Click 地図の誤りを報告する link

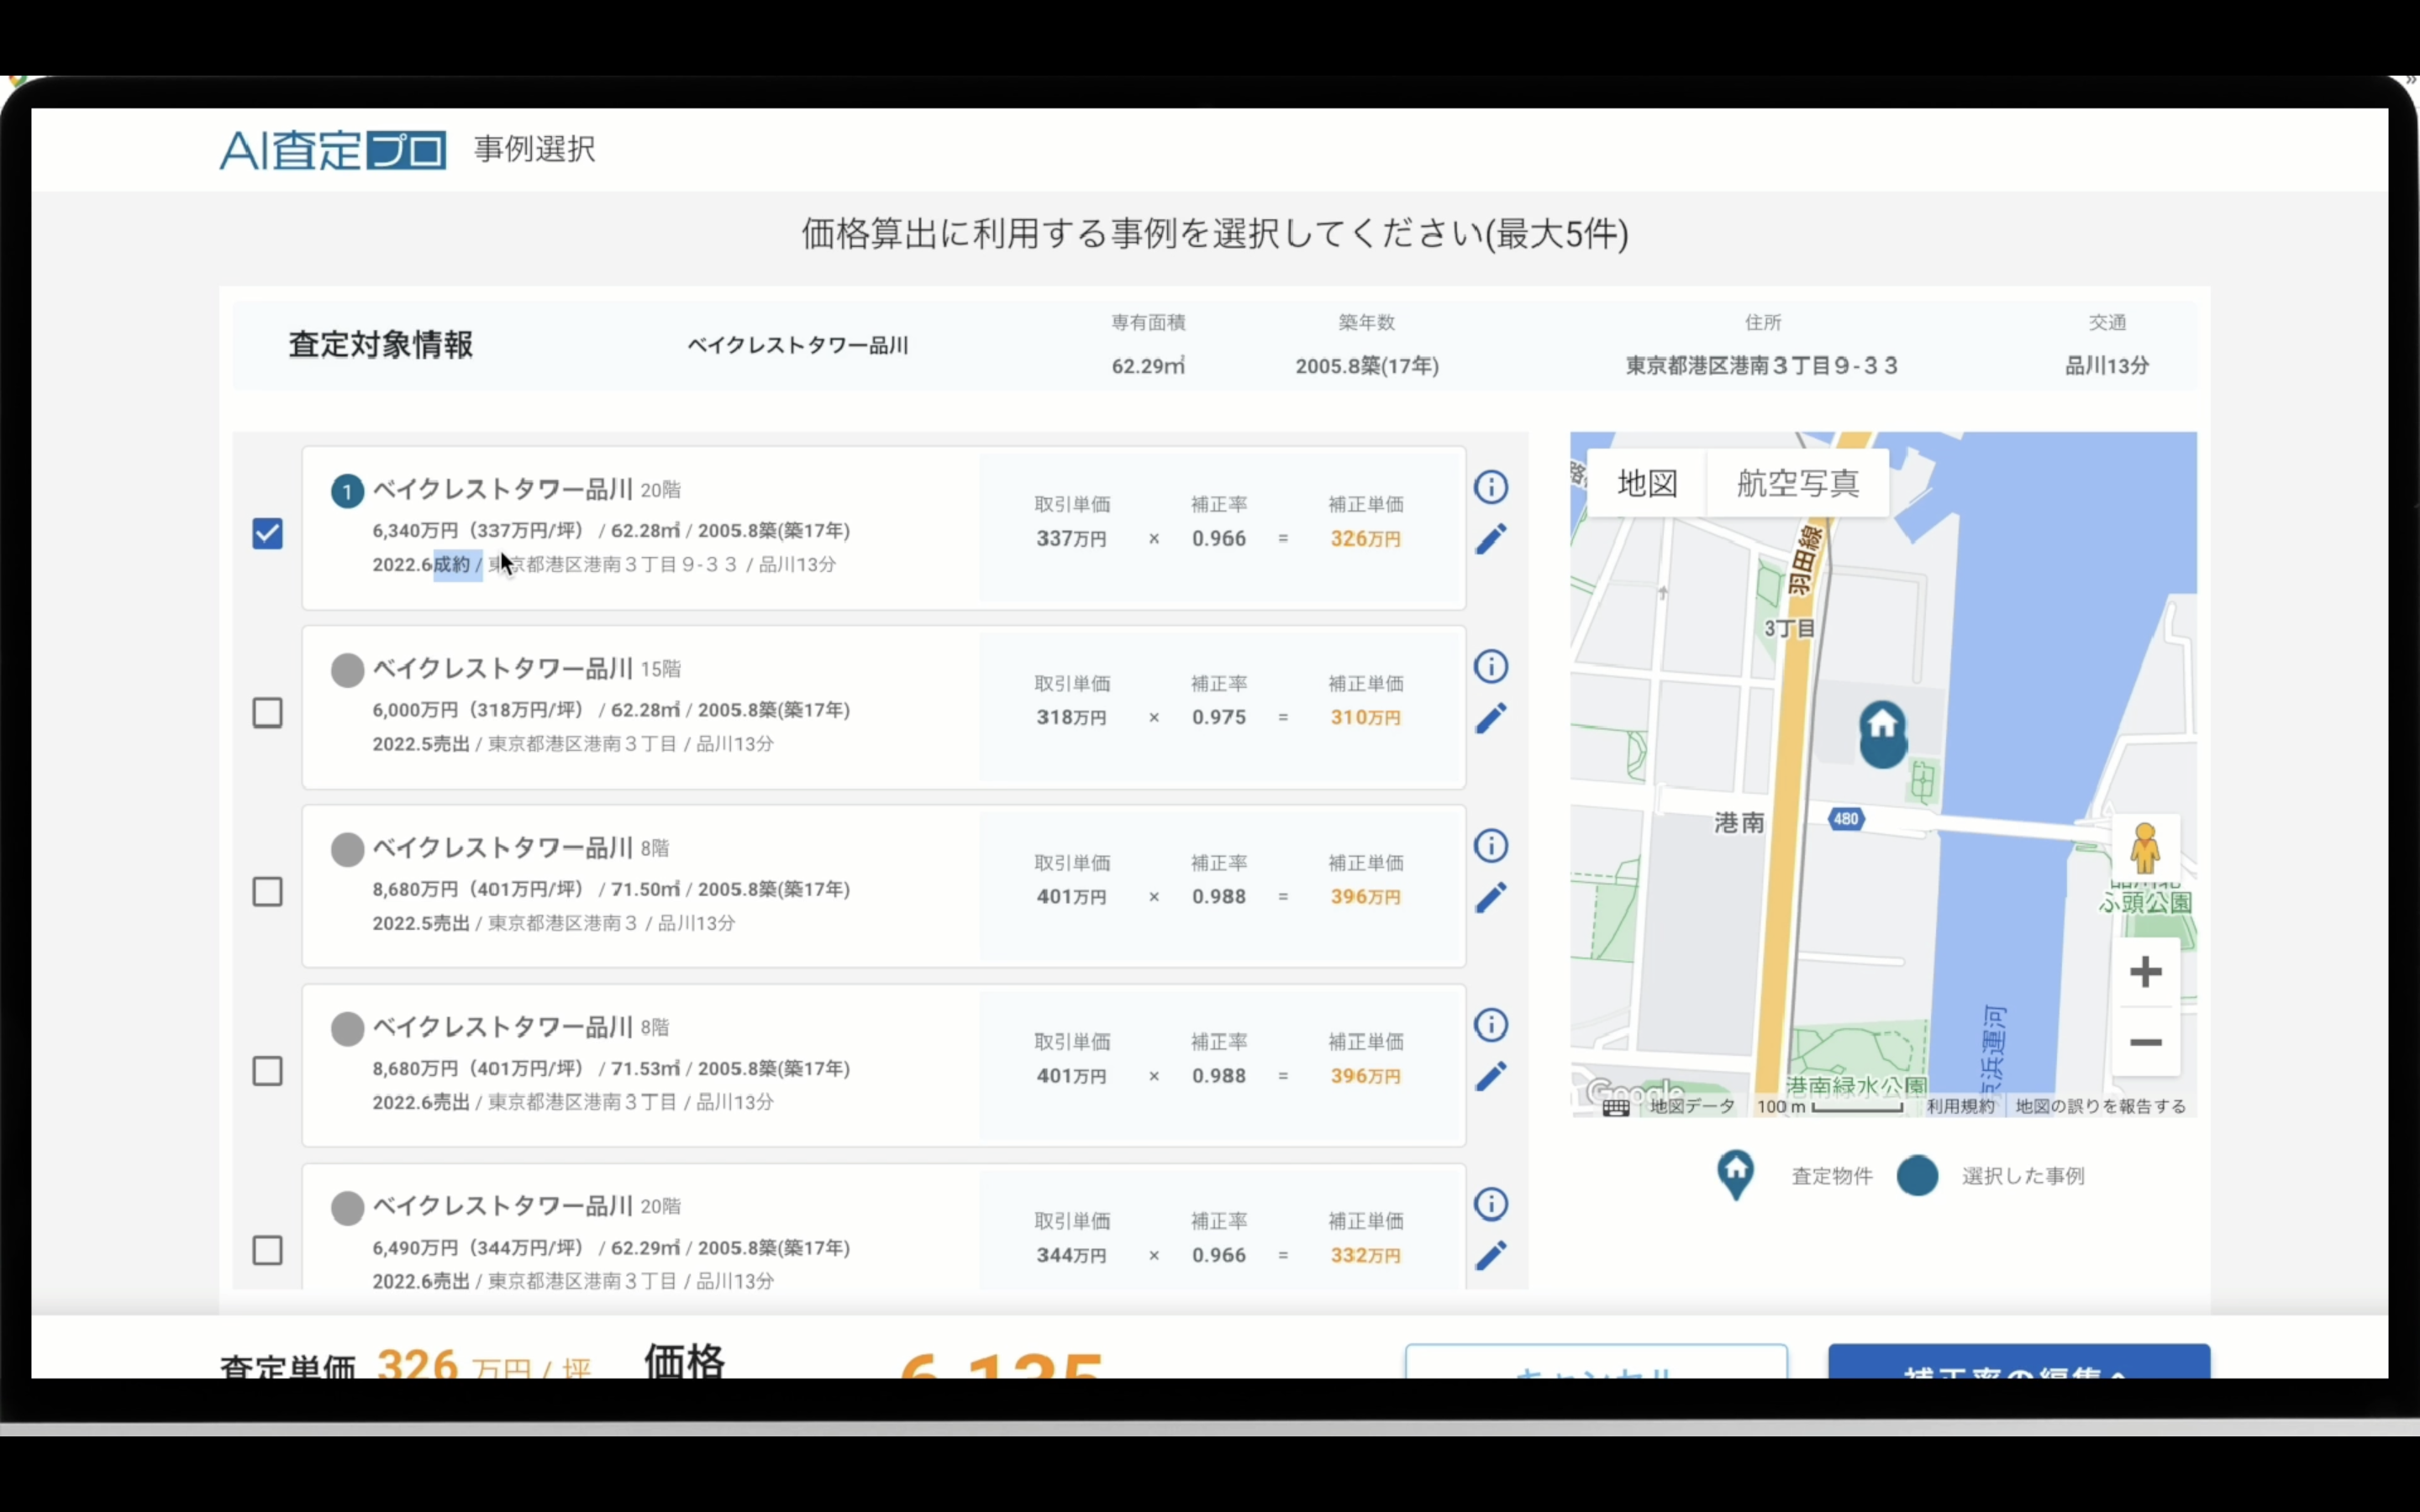click(x=2100, y=1106)
